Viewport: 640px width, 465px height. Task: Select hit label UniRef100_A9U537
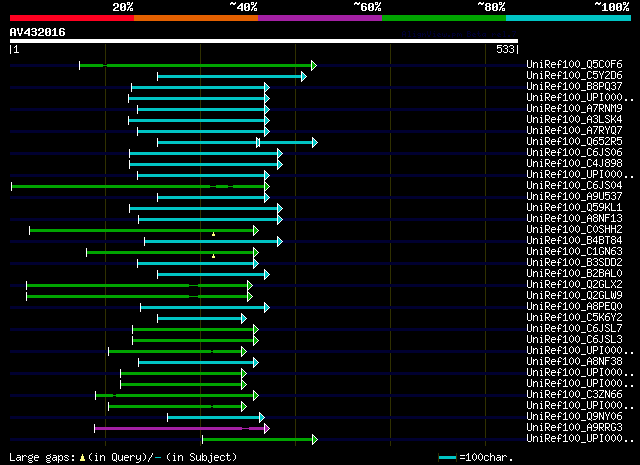[574, 196]
